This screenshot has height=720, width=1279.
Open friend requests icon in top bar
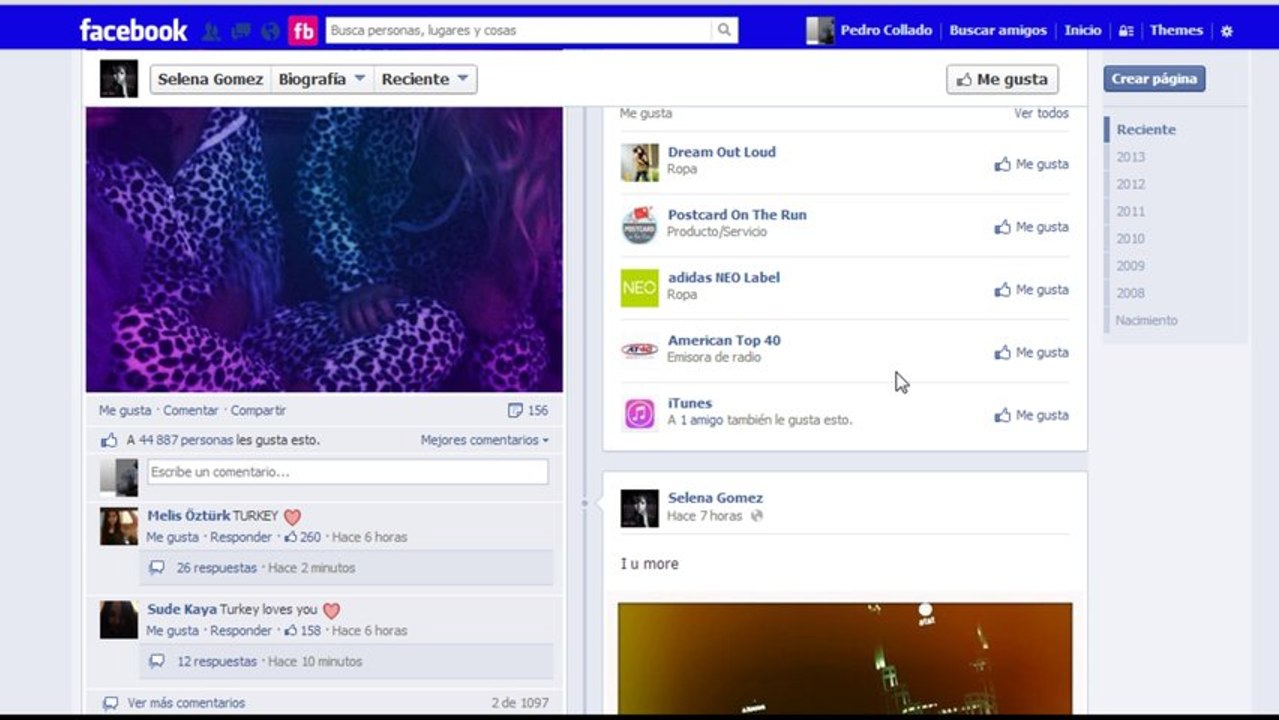pyautogui.click(x=211, y=31)
